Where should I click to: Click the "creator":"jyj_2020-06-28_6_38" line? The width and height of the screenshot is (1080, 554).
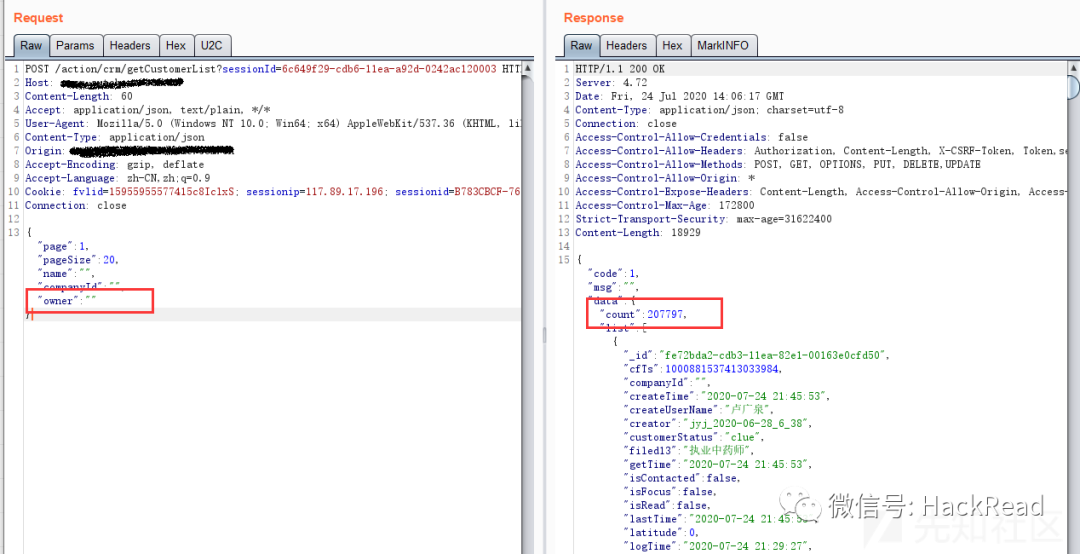718,424
